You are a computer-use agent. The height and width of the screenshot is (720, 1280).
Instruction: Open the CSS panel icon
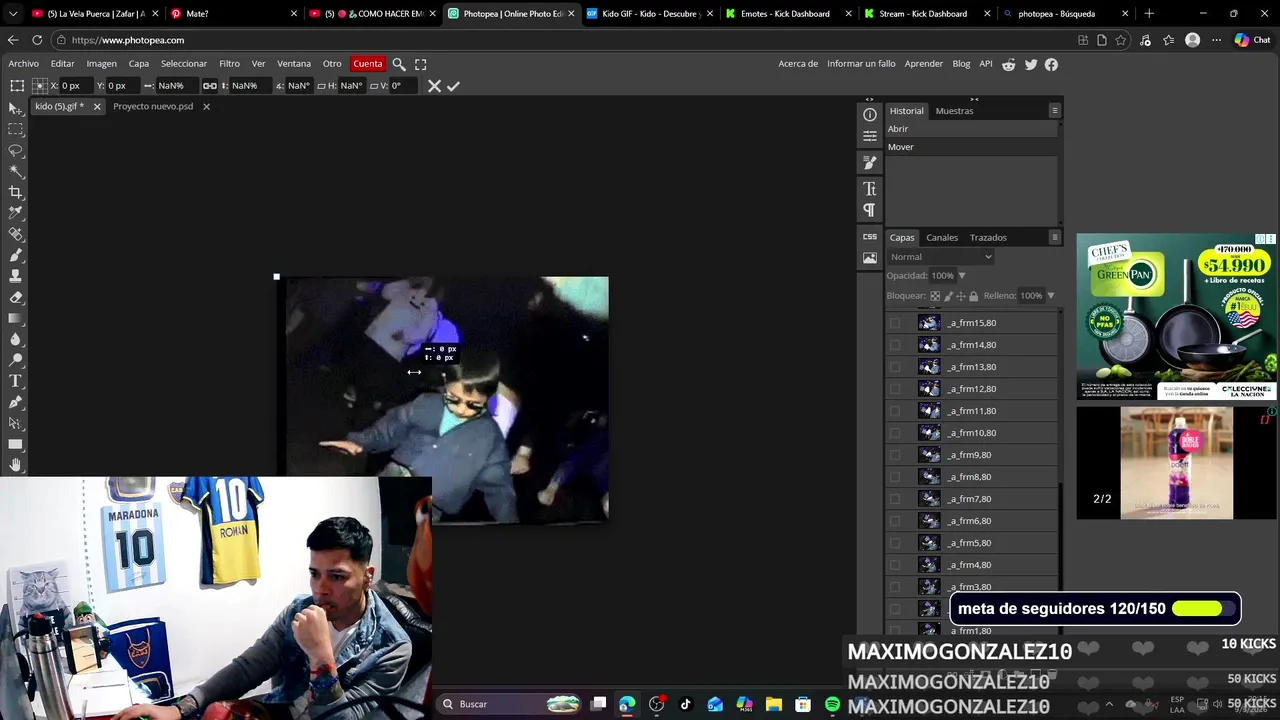[870, 237]
